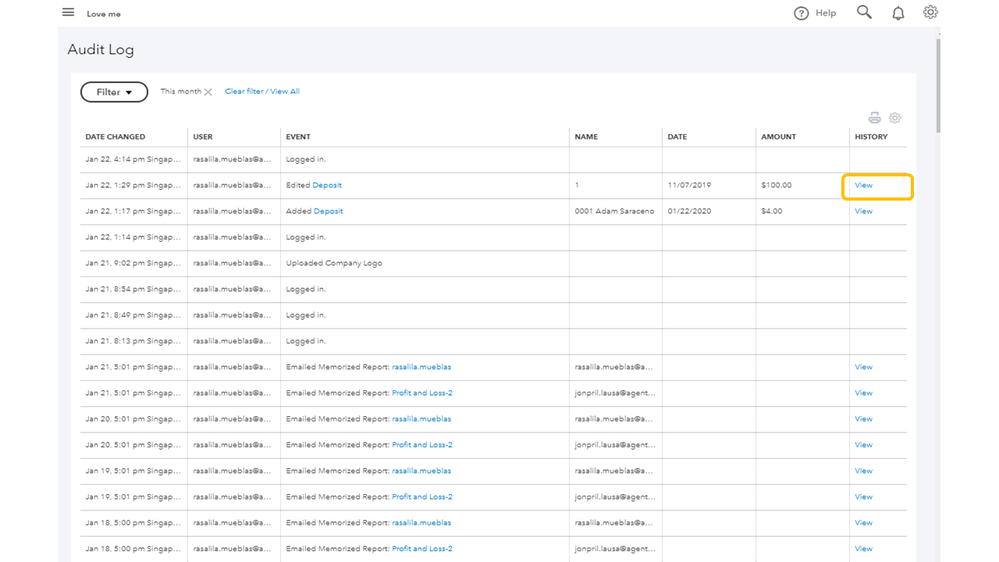Viewport: 999px width, 562px height.
Task: View history for Jan 21 Profit and Loss-2
Action: 863,393
